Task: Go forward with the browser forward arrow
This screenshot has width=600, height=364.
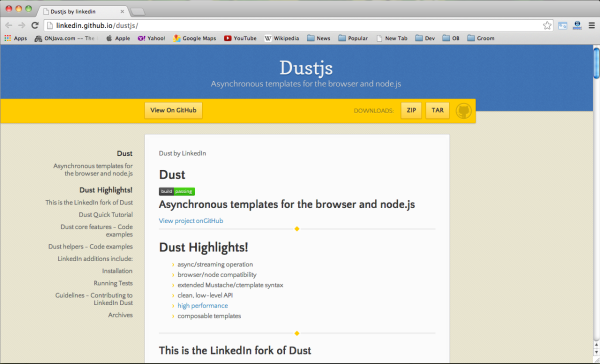Action: [x=22, y=25]
